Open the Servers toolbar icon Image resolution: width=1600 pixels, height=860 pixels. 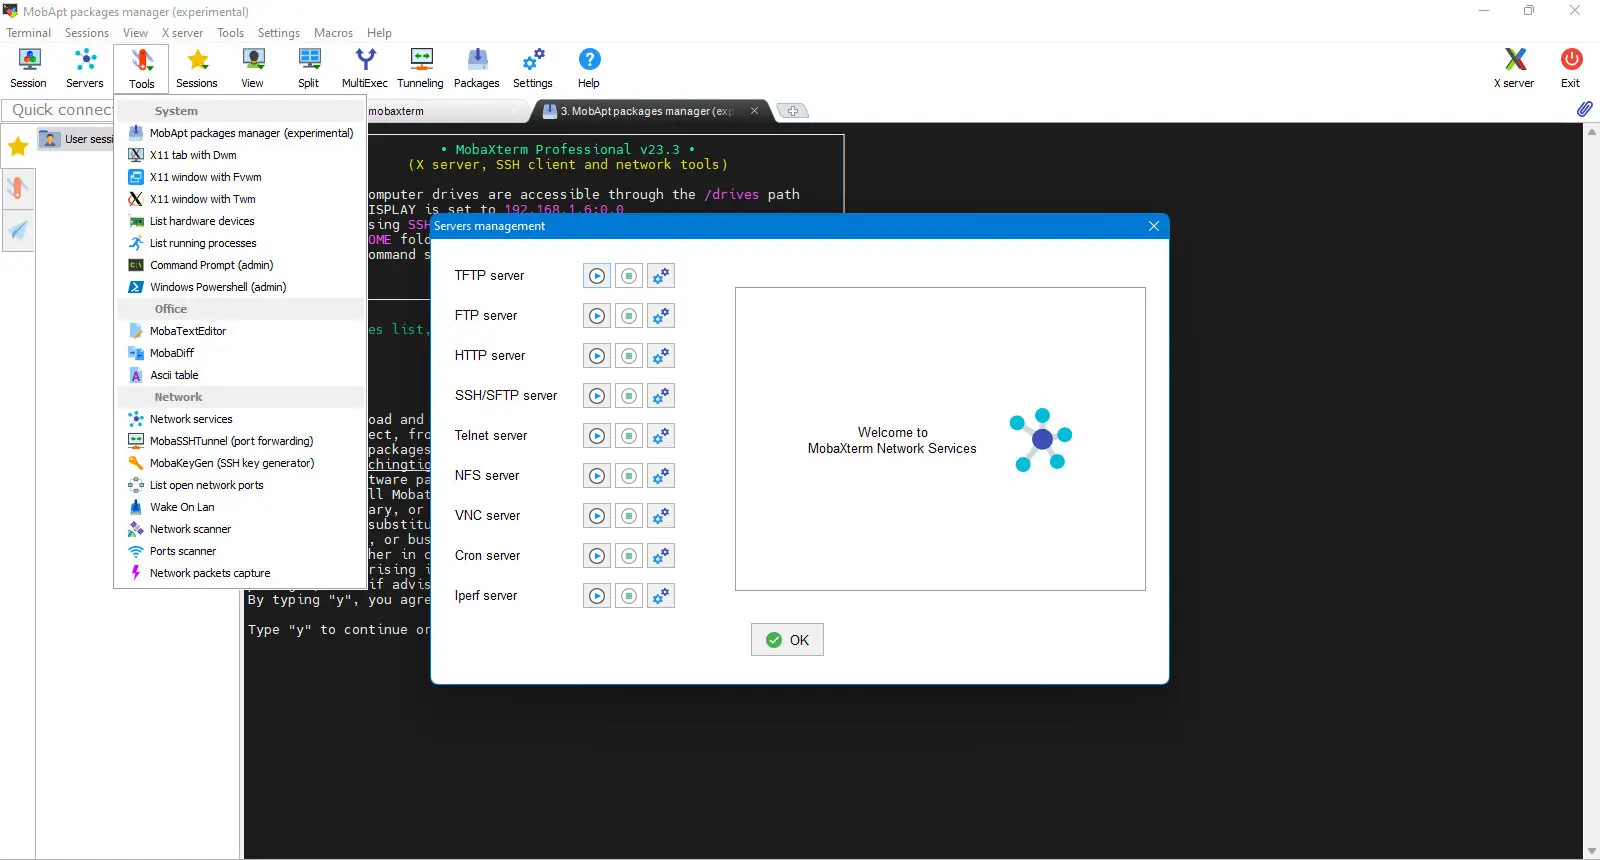click(85, 68)
